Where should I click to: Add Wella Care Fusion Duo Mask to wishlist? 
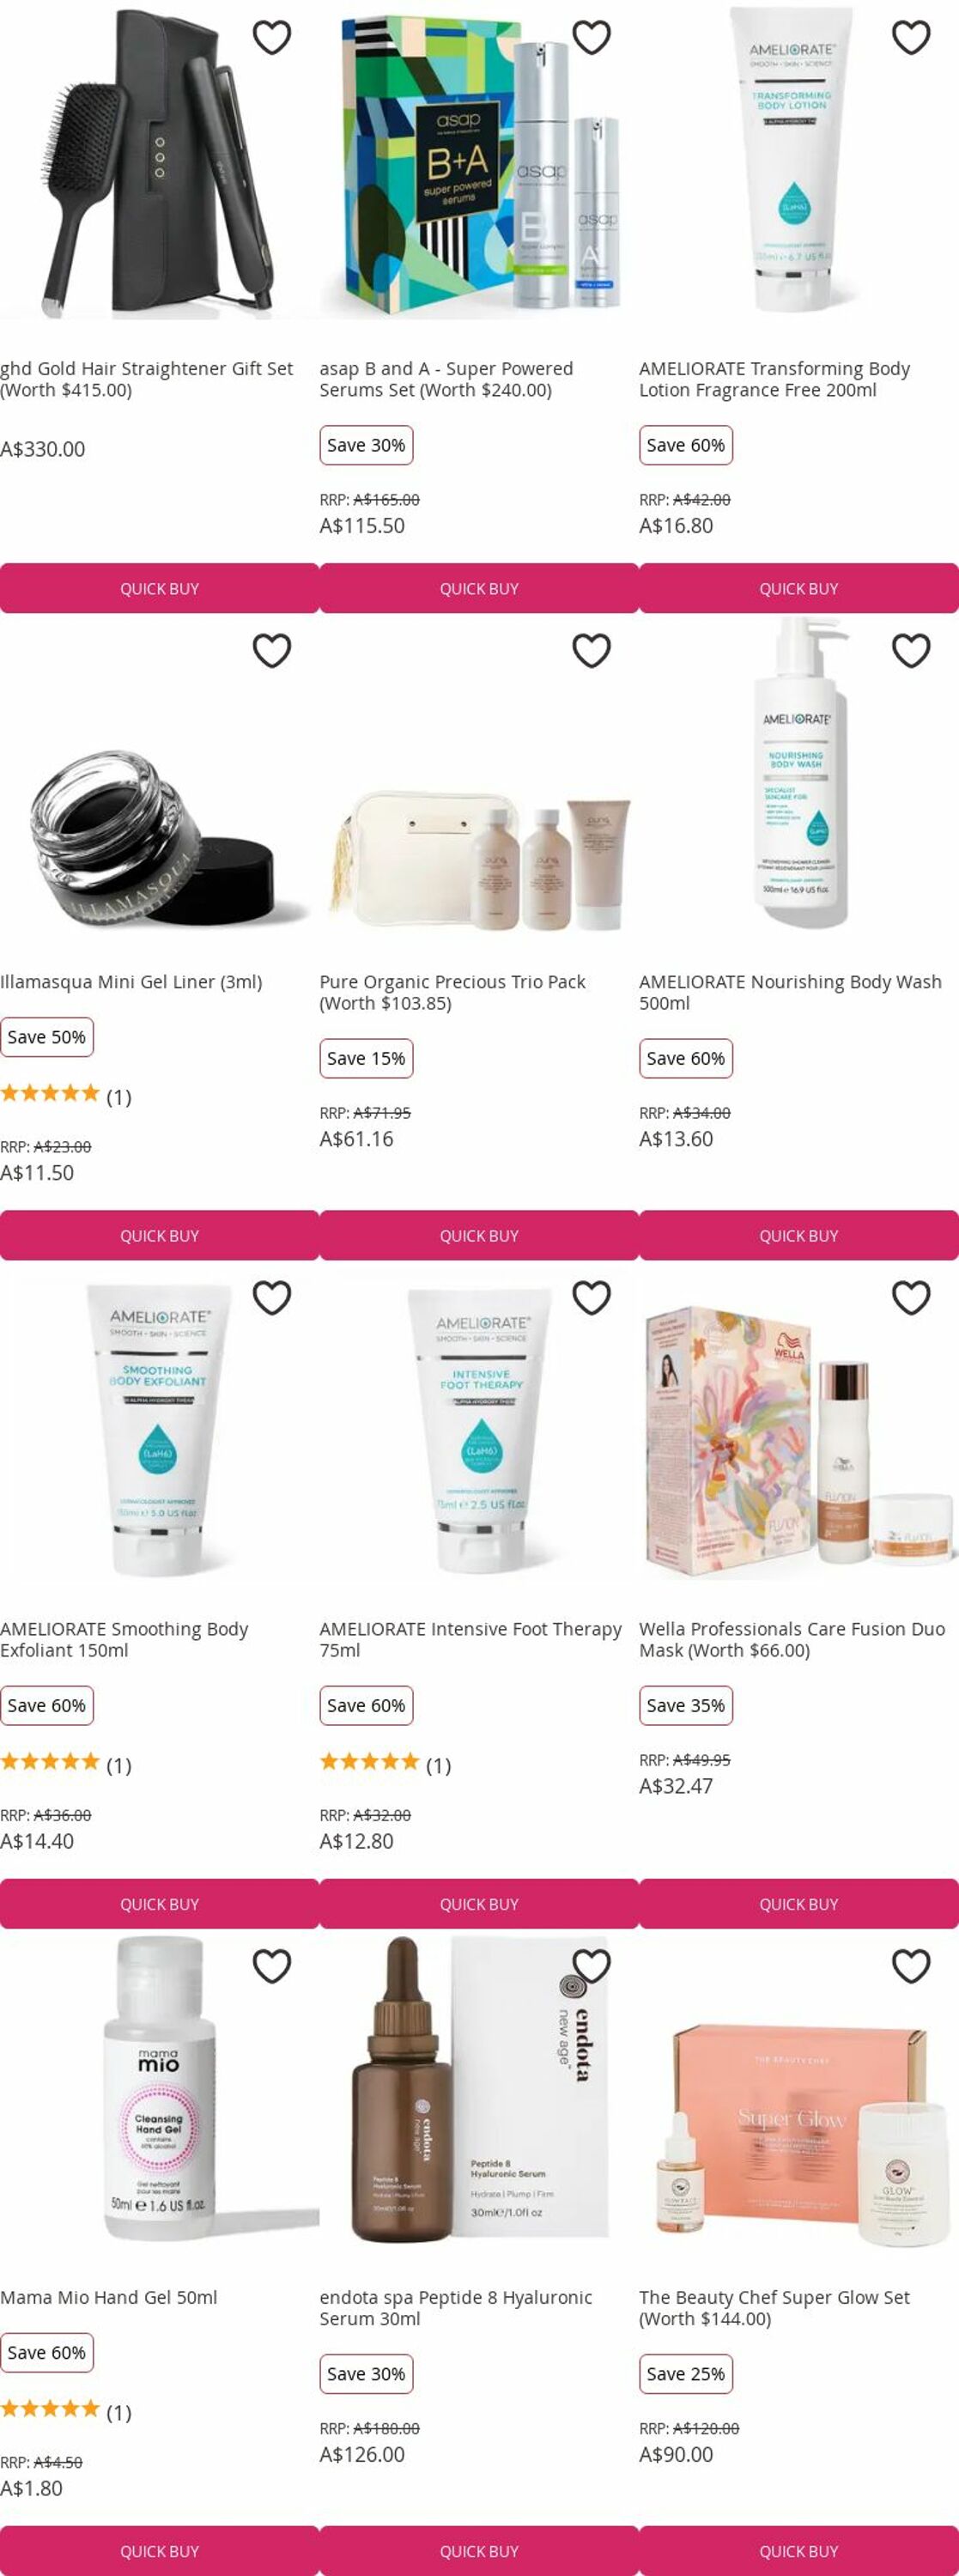[x=911, y=1298]
